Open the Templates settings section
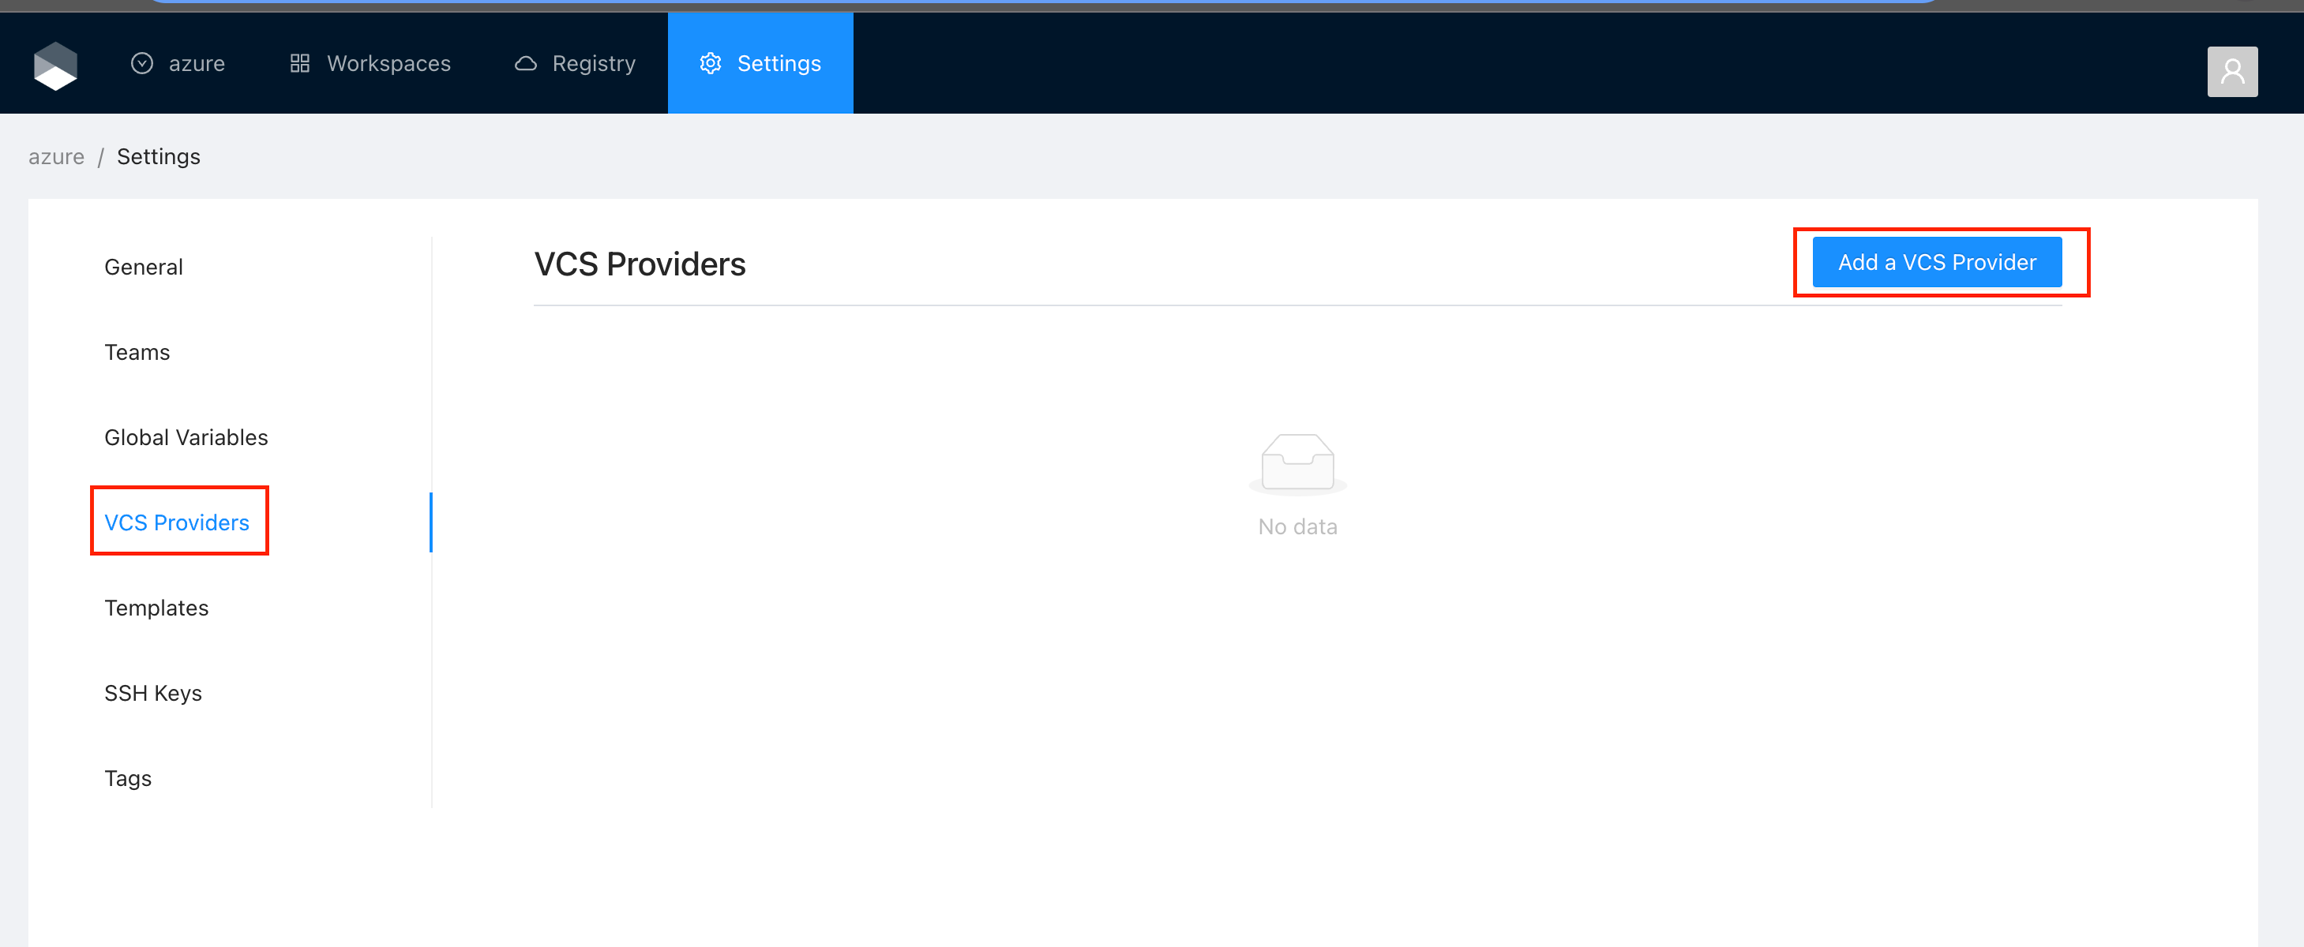The width and height of the screenshot is (2304, 947). point(156,608)
